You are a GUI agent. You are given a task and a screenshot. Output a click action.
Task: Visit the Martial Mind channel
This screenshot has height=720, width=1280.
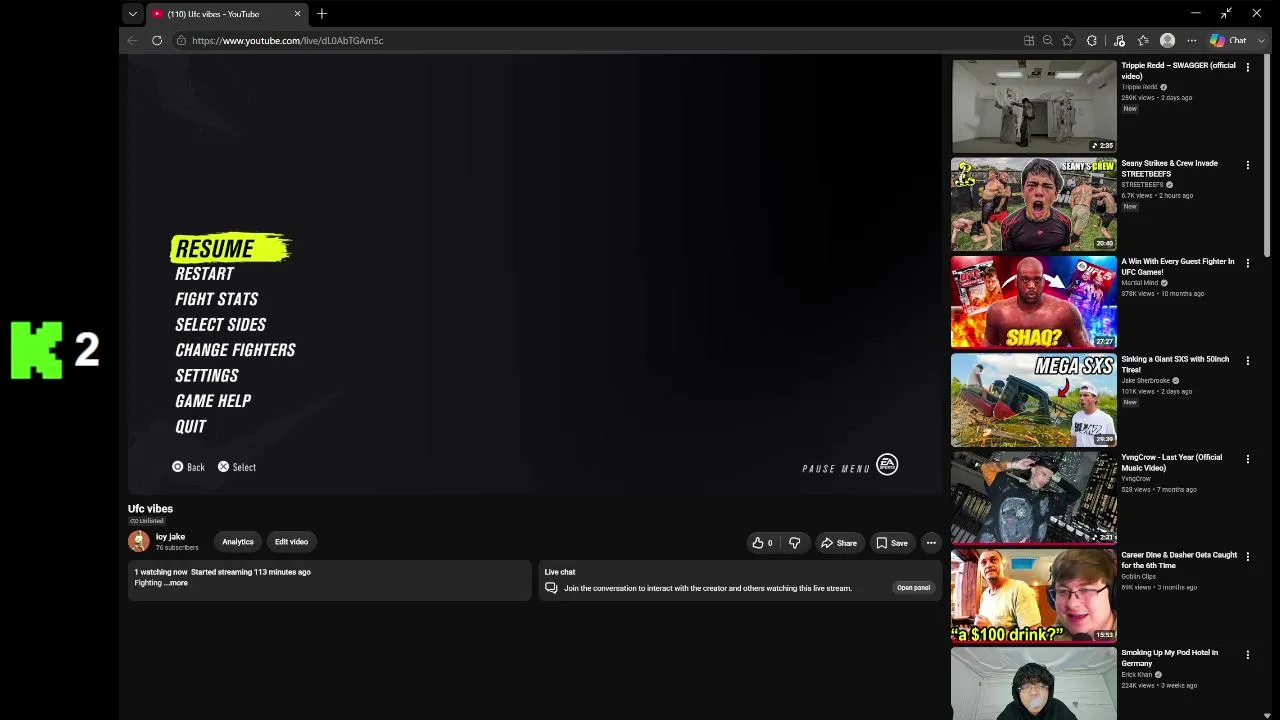(x=1139, y=283)
